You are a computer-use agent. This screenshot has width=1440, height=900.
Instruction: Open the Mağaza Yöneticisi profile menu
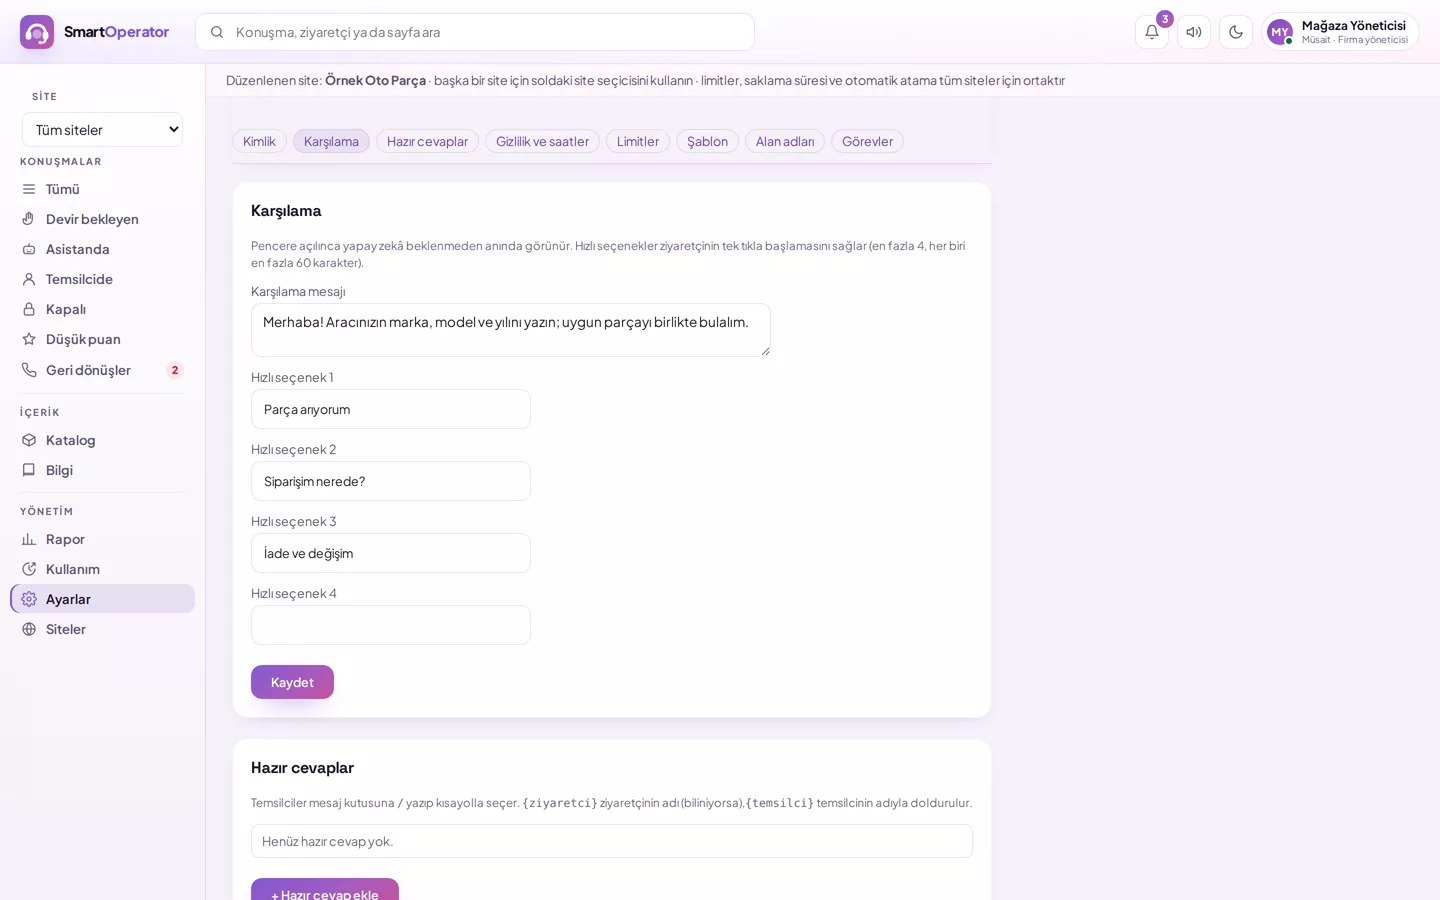(1340, 32)
